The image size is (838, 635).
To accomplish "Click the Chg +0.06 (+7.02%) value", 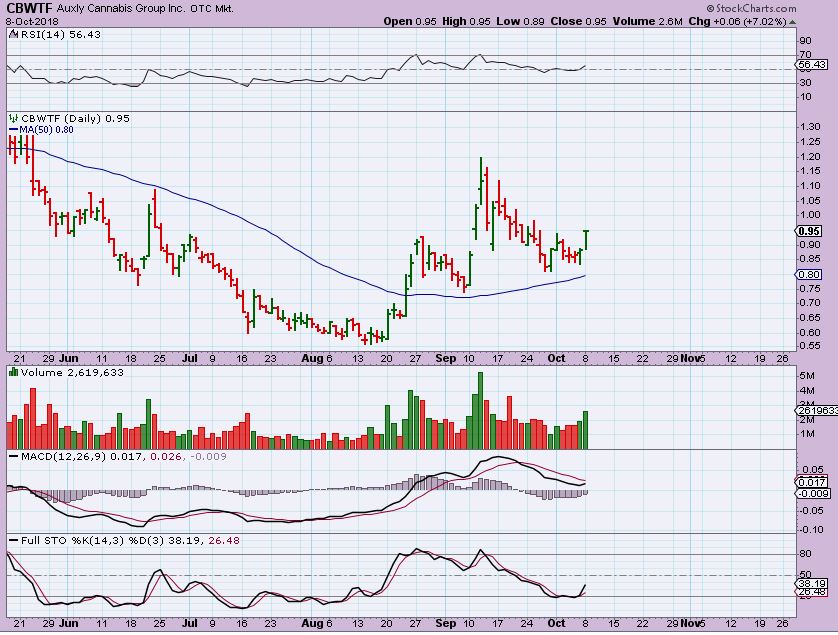I will click(x=737, y=21).
